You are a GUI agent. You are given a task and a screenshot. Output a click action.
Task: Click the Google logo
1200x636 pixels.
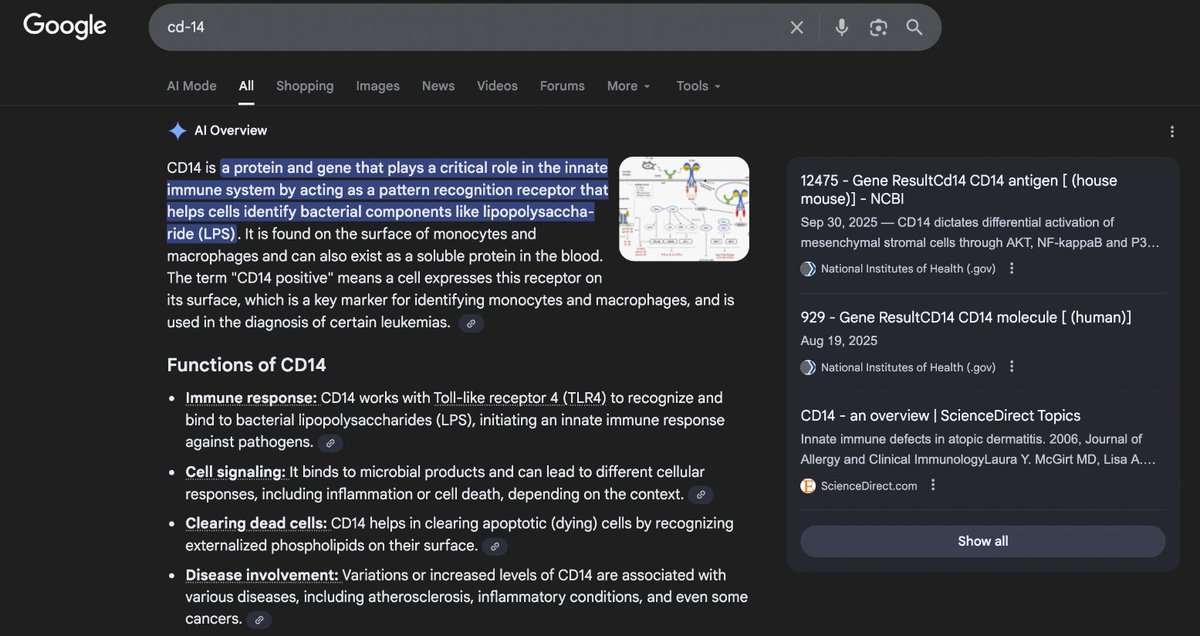[x=65, y=26]
